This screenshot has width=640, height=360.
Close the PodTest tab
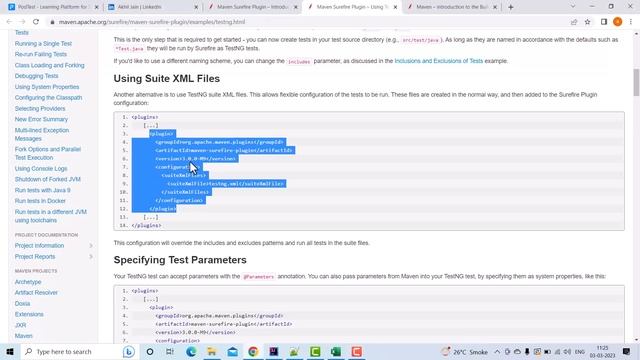[x=96, y=7]
